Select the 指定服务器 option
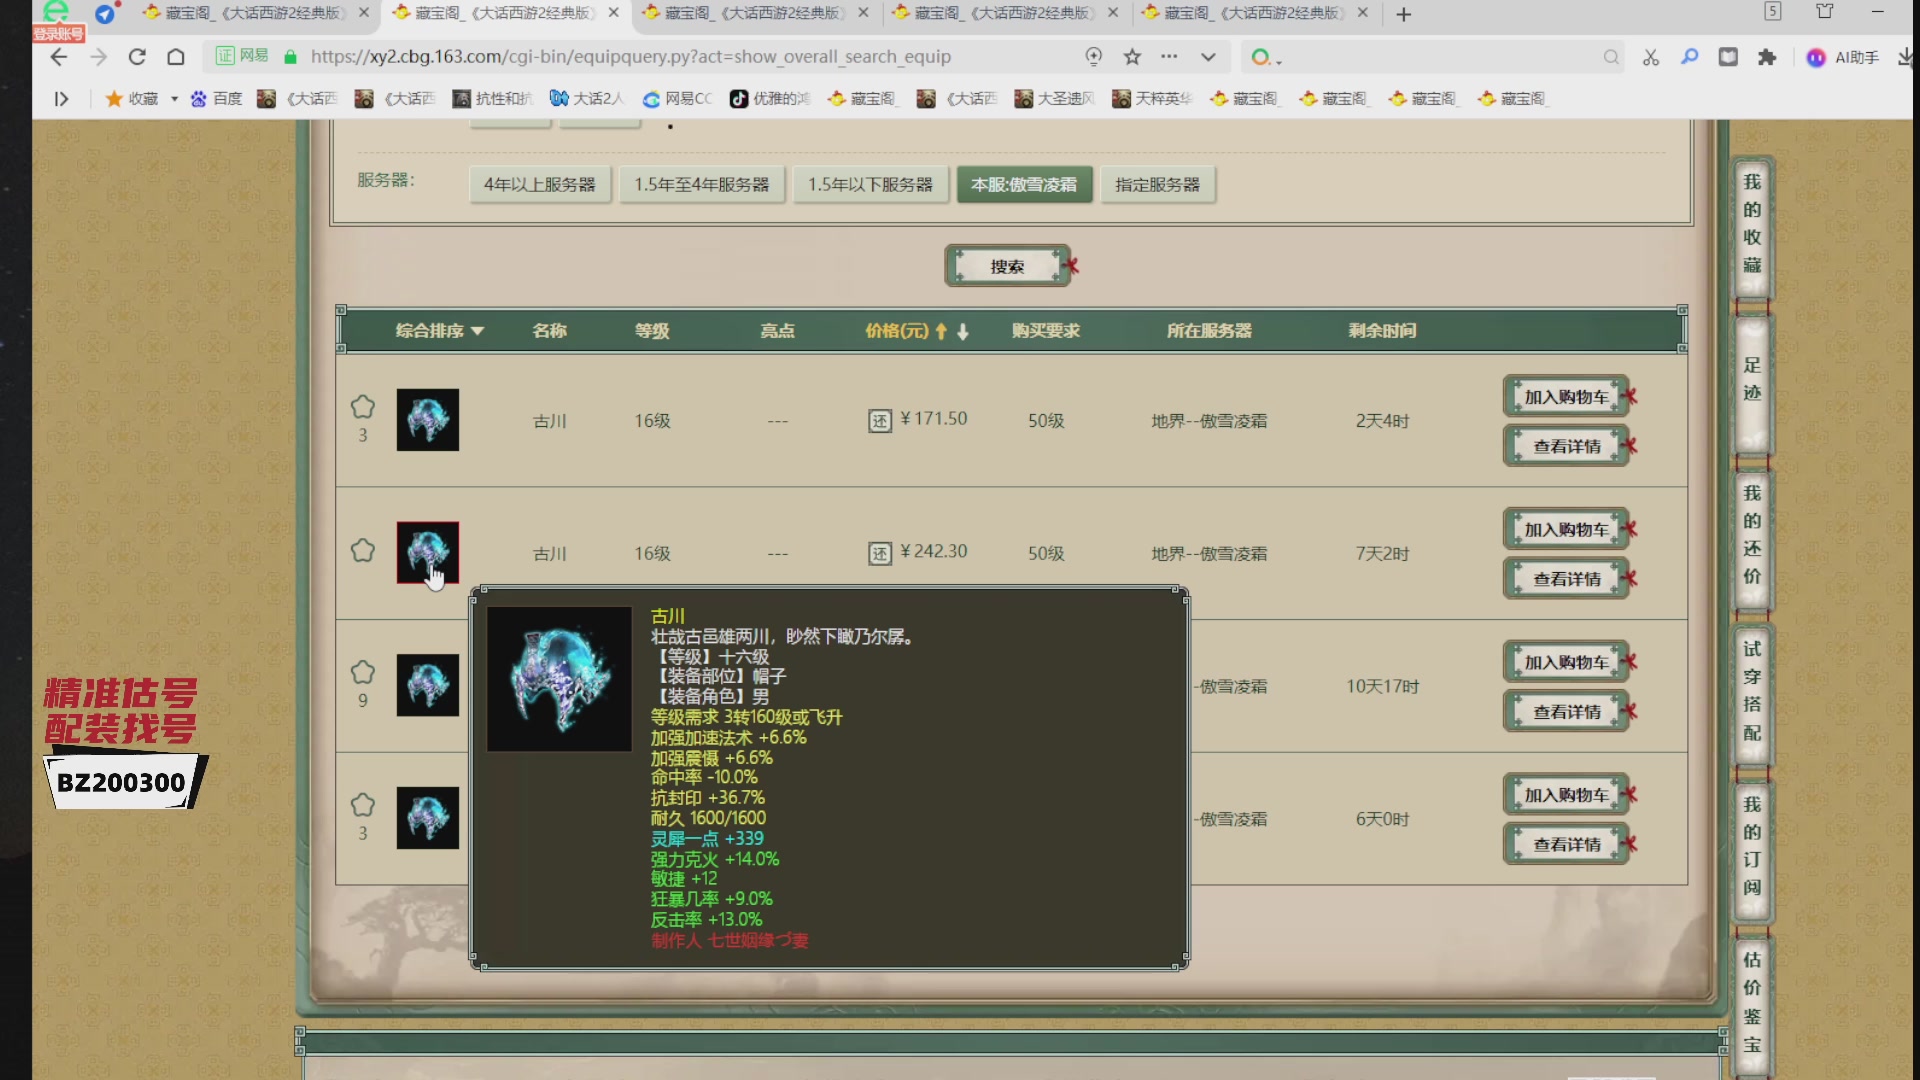Viewport: 1920px width, 1080px height. point(1158,185)
